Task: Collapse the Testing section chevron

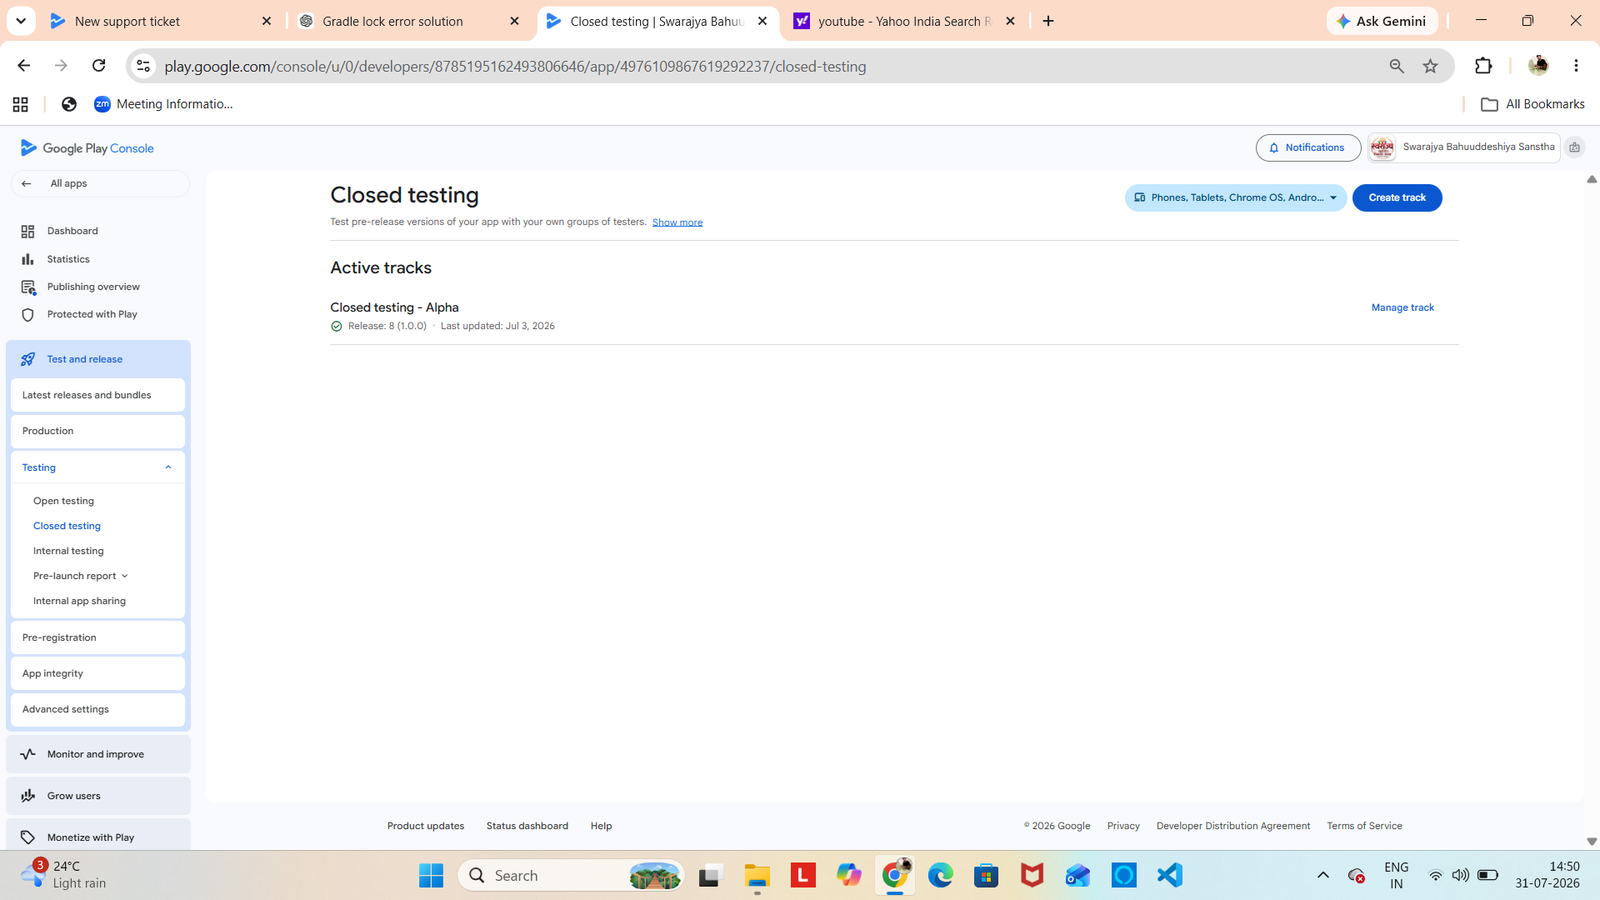Action: click(x=168, y=467)
